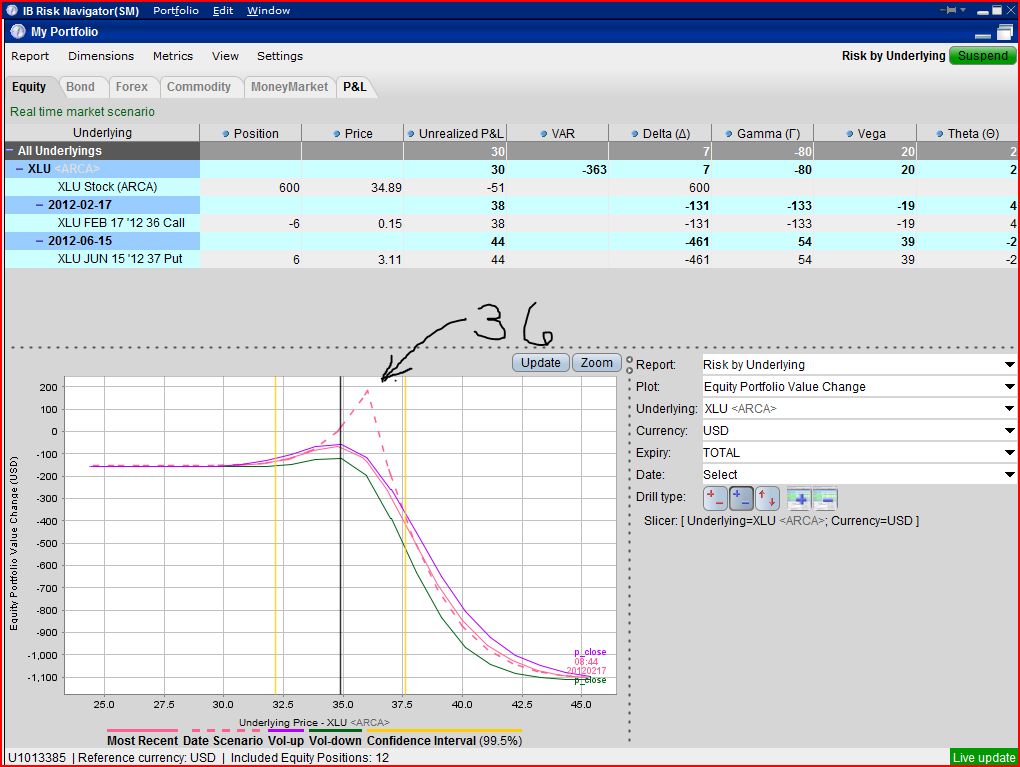Click the green Suspend button
The height and width of the screenshot is (767, 1020).
point(982,56)
